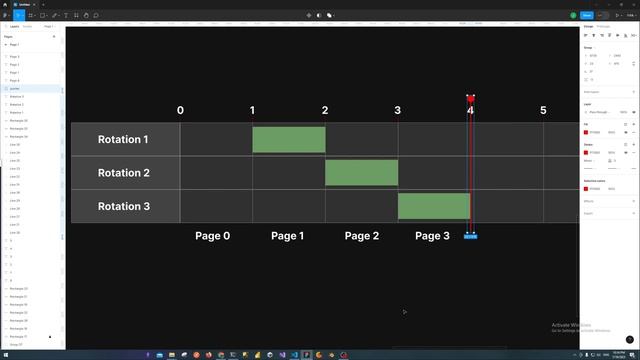Align selection right
This screenshot has width=640, height=360.
click(x=602, y=36)
